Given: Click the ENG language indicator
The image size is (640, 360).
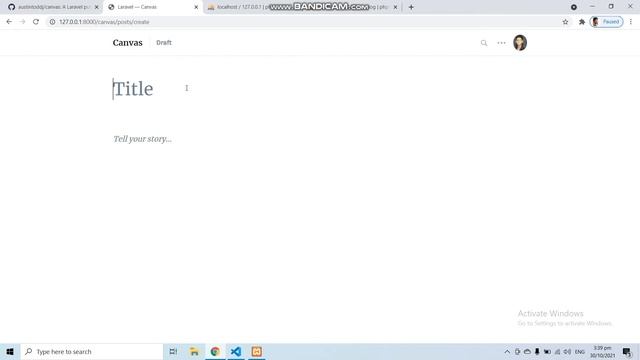Looking at the screenshot, I should pos(580,352).
